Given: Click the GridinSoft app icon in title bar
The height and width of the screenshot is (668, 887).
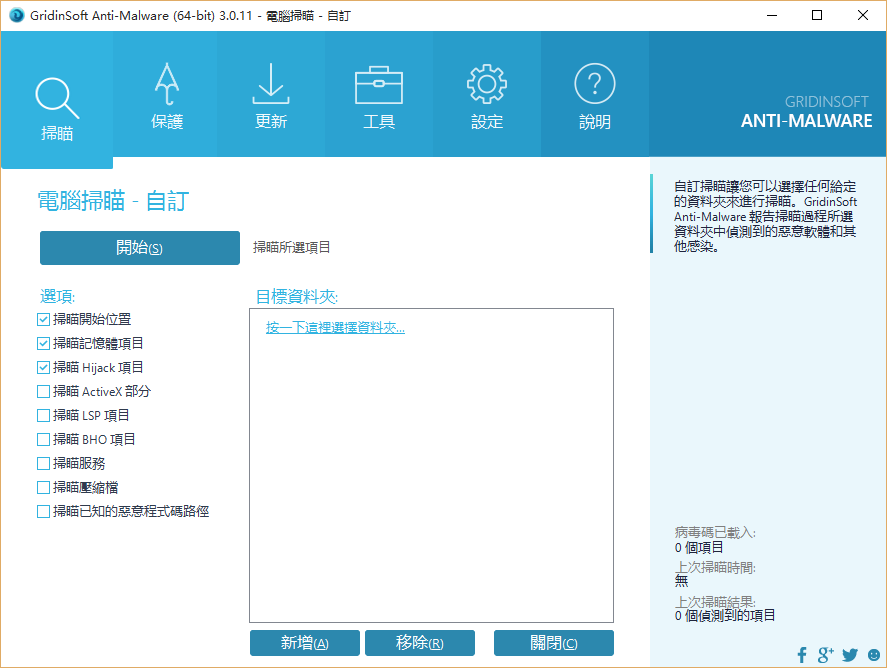Looking at the screenshot, I should pos(16,15).
